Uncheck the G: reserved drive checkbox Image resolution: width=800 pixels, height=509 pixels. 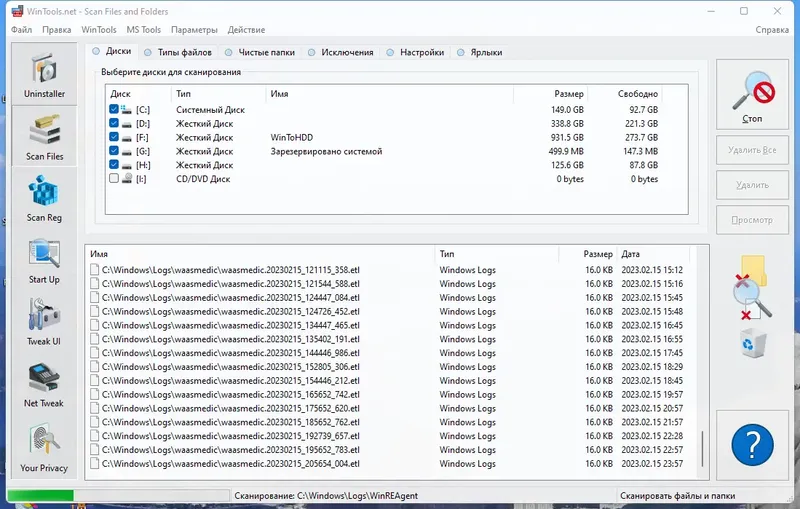click(x=114, y=150)
